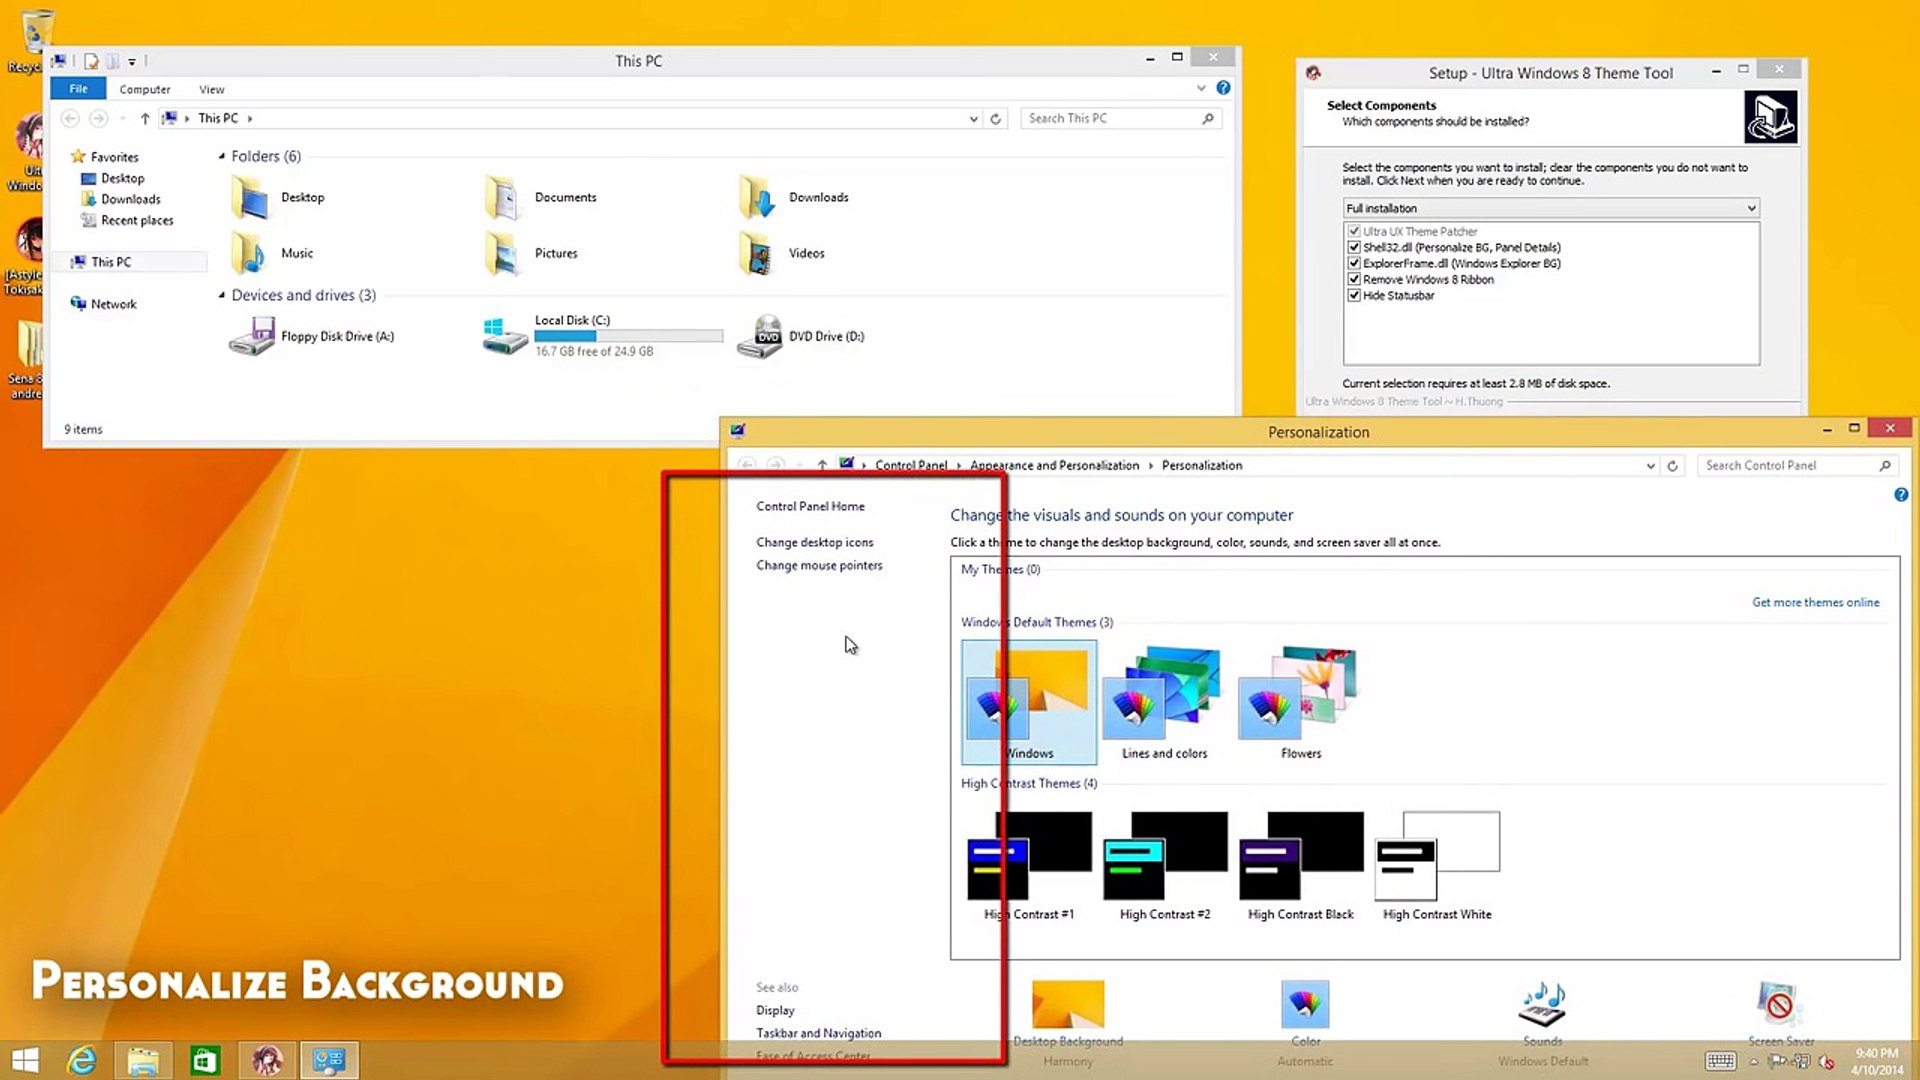Open the Local Disk (C:) drive icon

click(x=505, y=336)
